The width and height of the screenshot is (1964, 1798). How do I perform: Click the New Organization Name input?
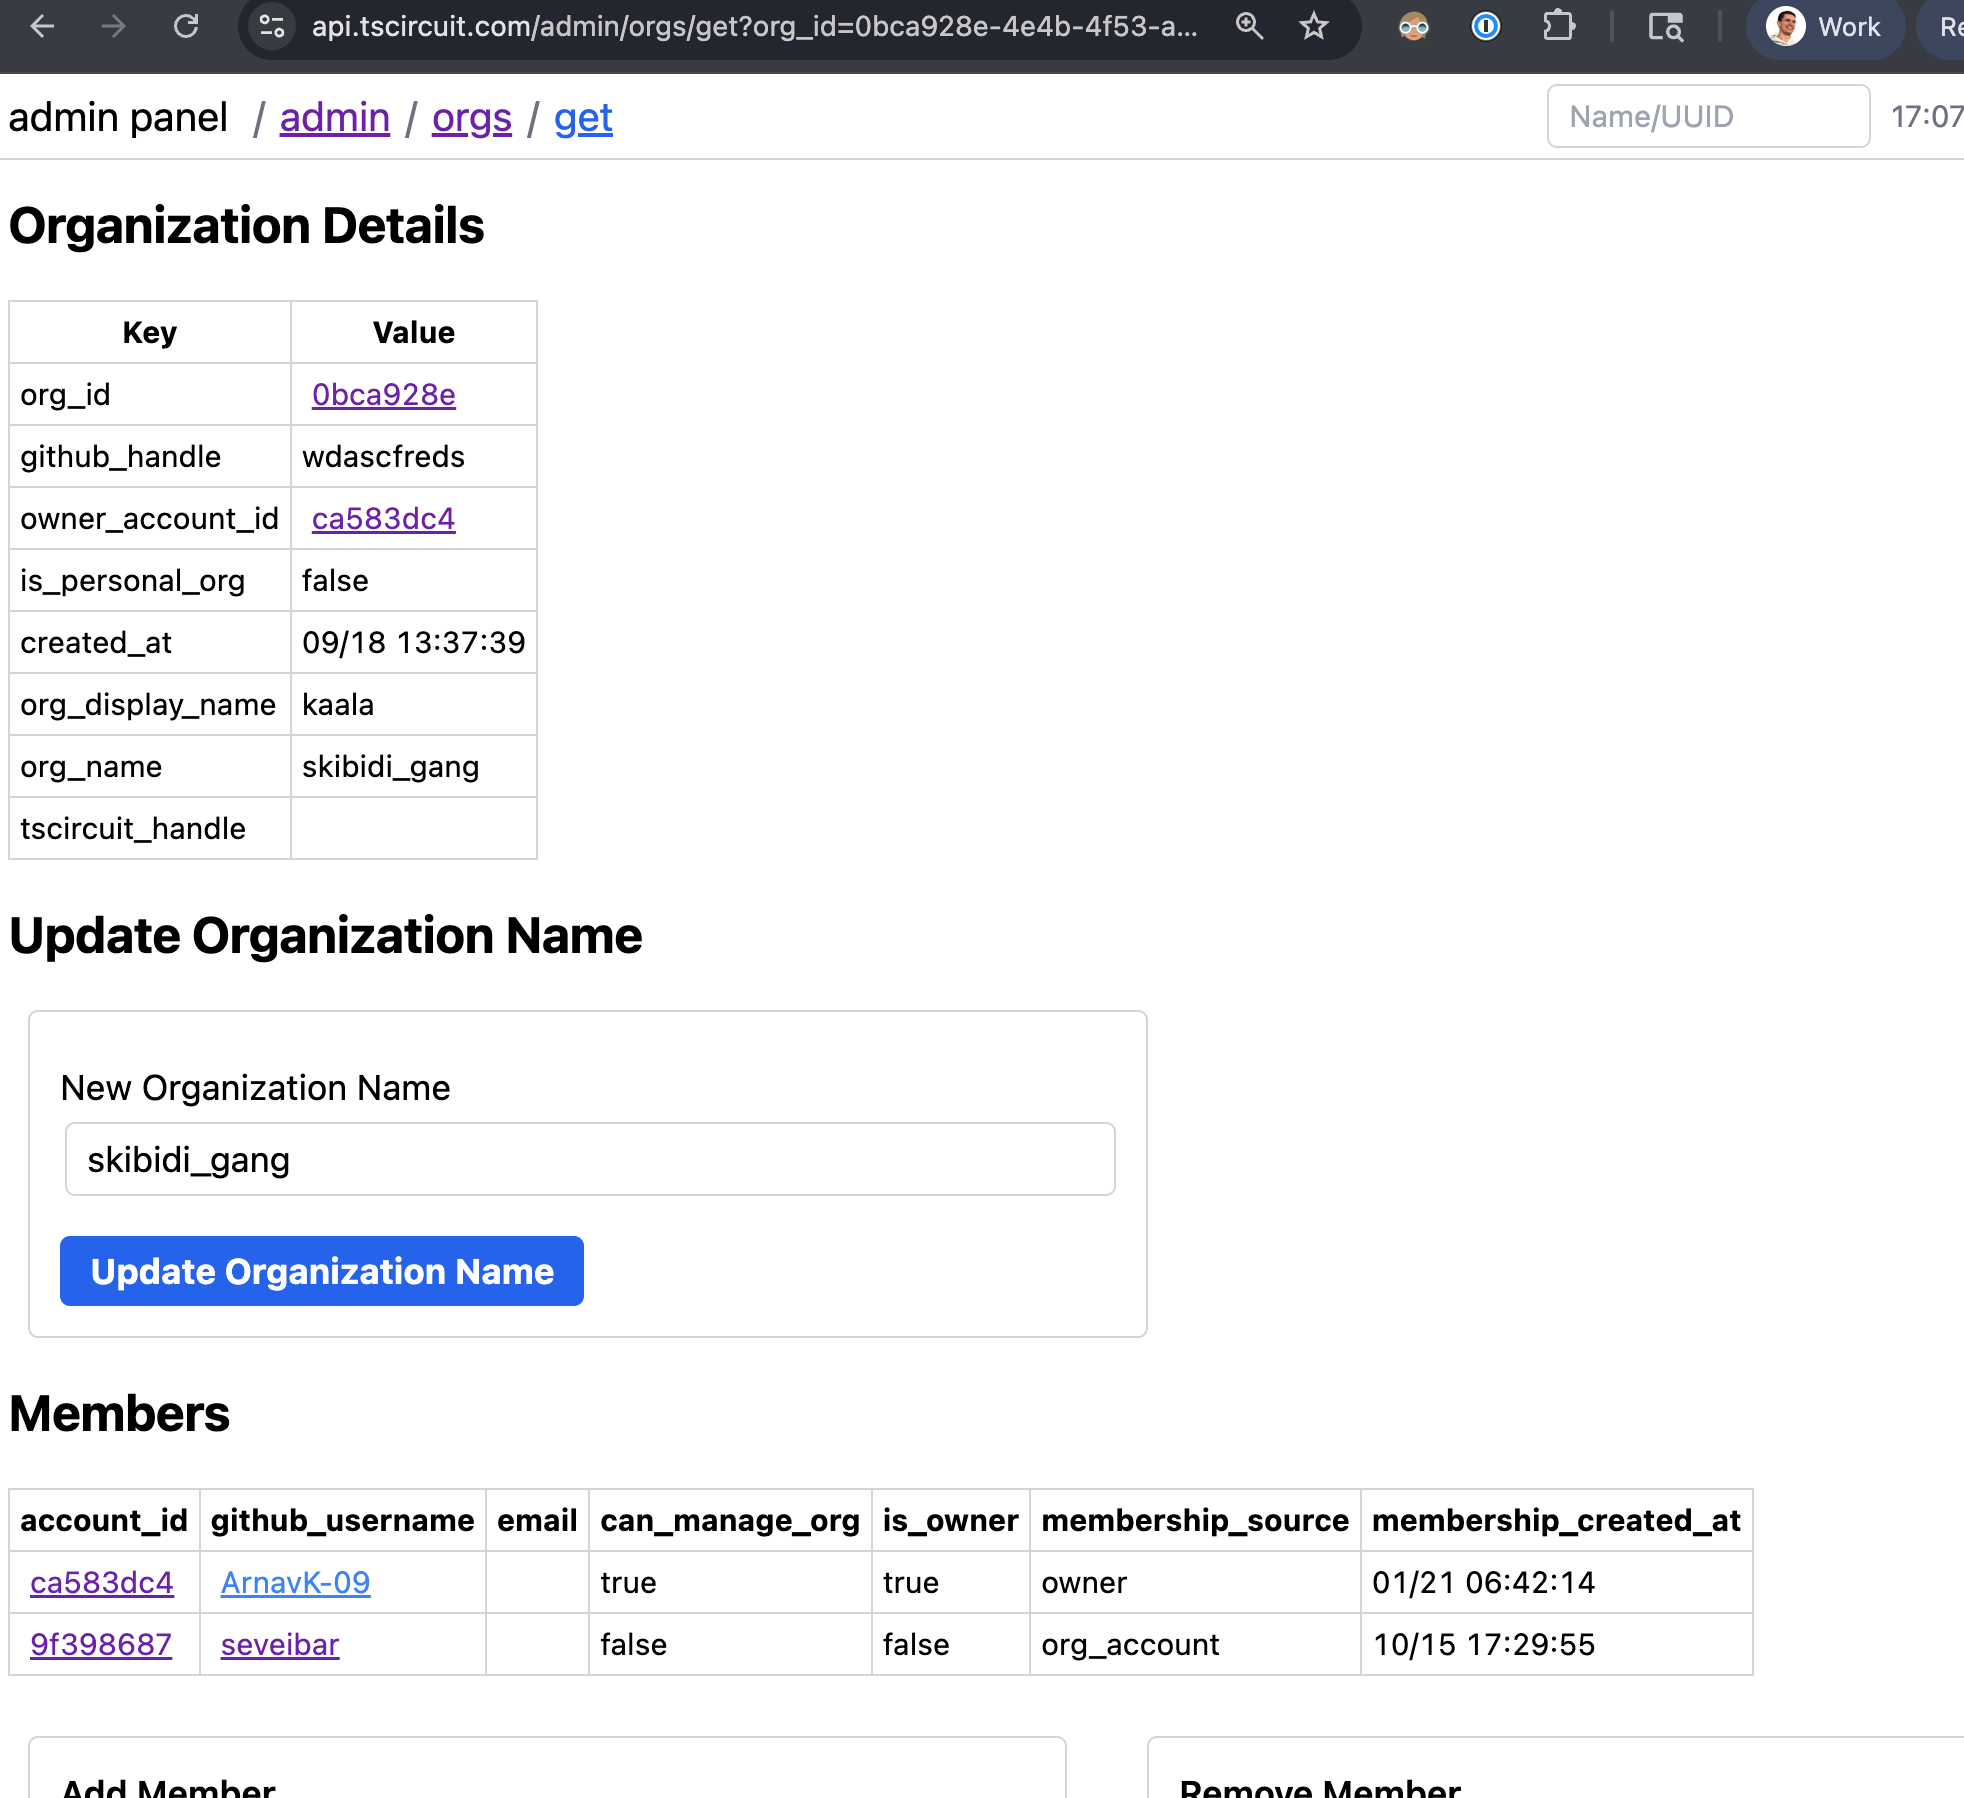coord(590,1159)
